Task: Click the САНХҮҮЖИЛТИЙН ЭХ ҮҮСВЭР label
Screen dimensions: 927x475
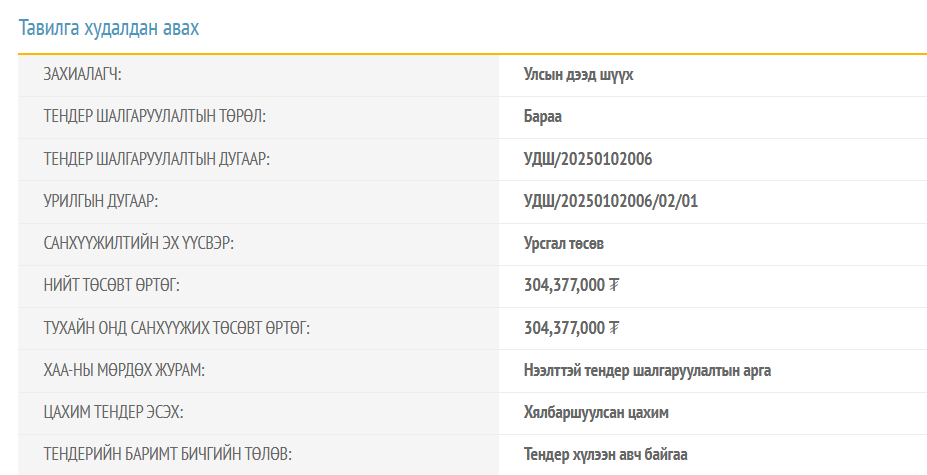Action: tap(138, 244)
